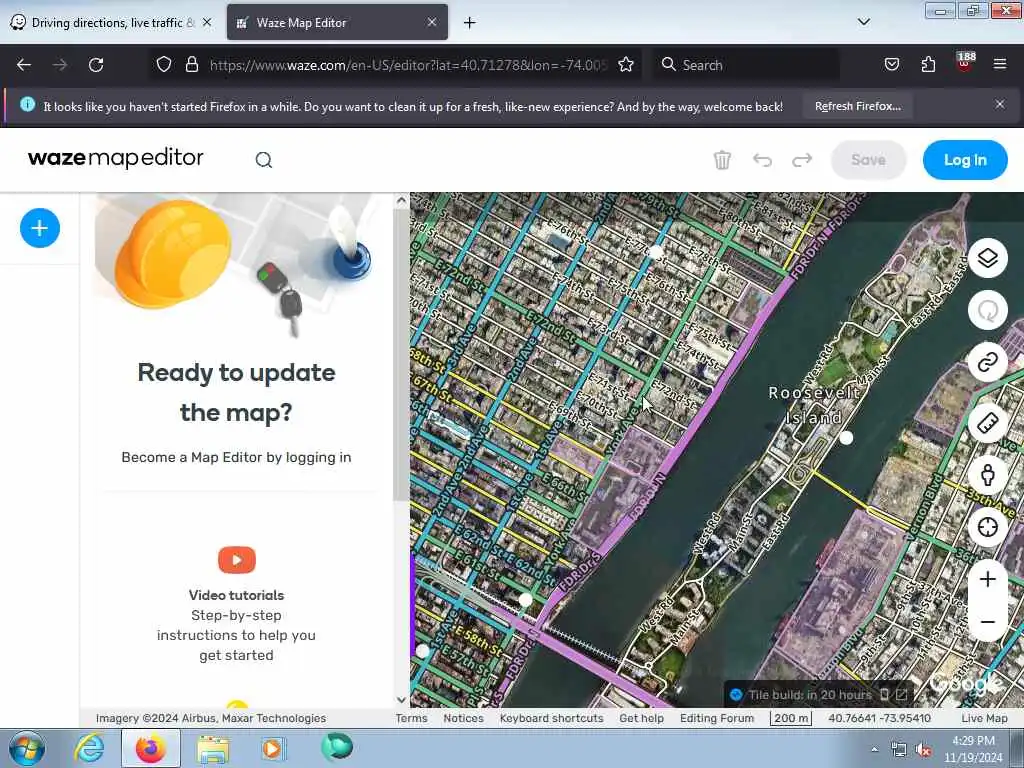Click the trash delete icon
This screenshot has height=768, width=1024.
tap(722, 160)
